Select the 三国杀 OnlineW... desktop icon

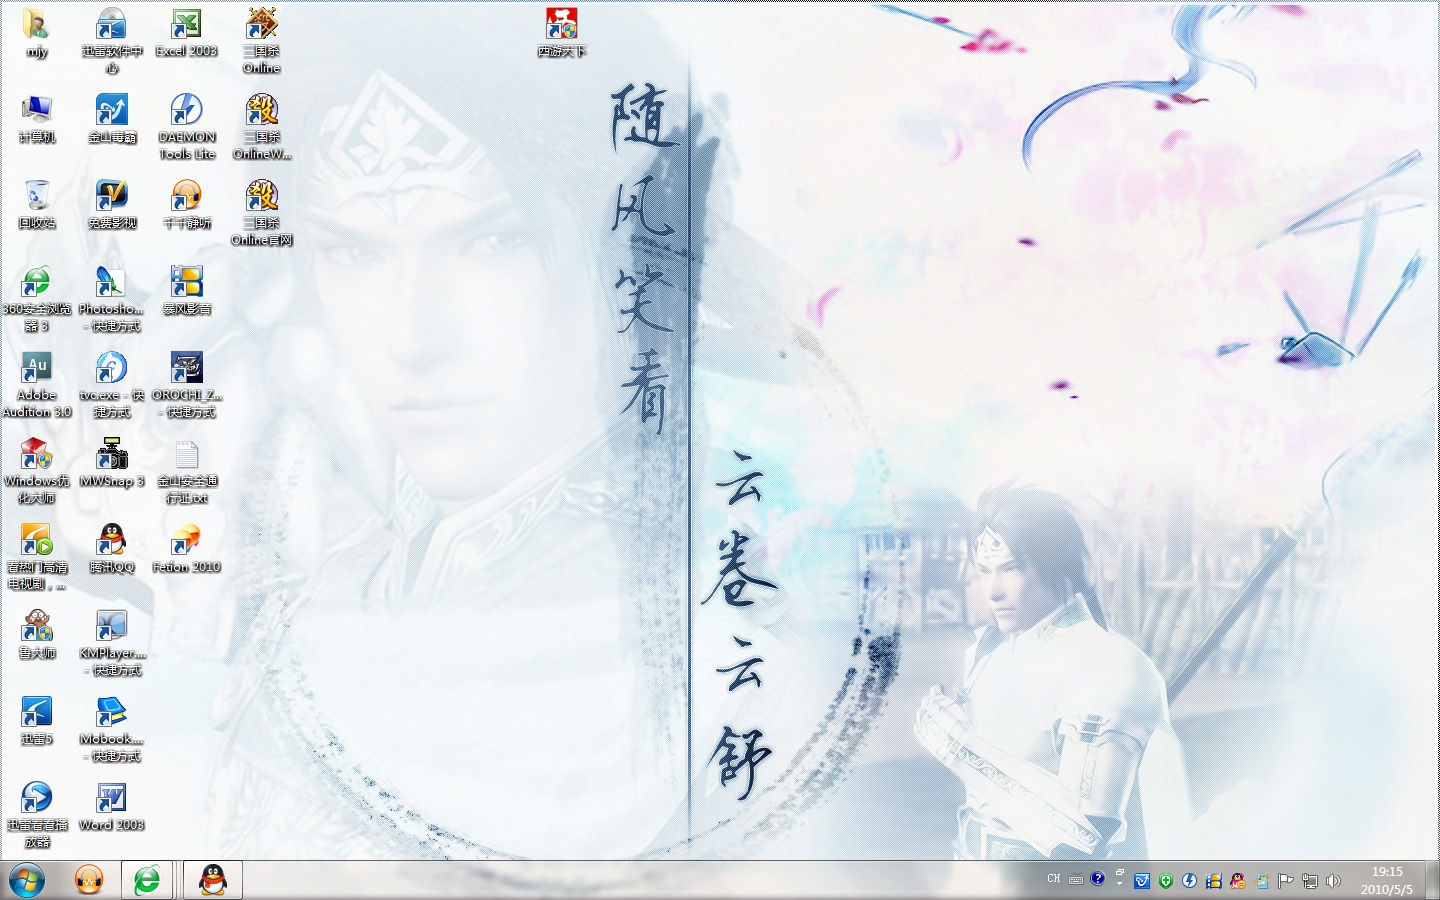tap(261, 127)
